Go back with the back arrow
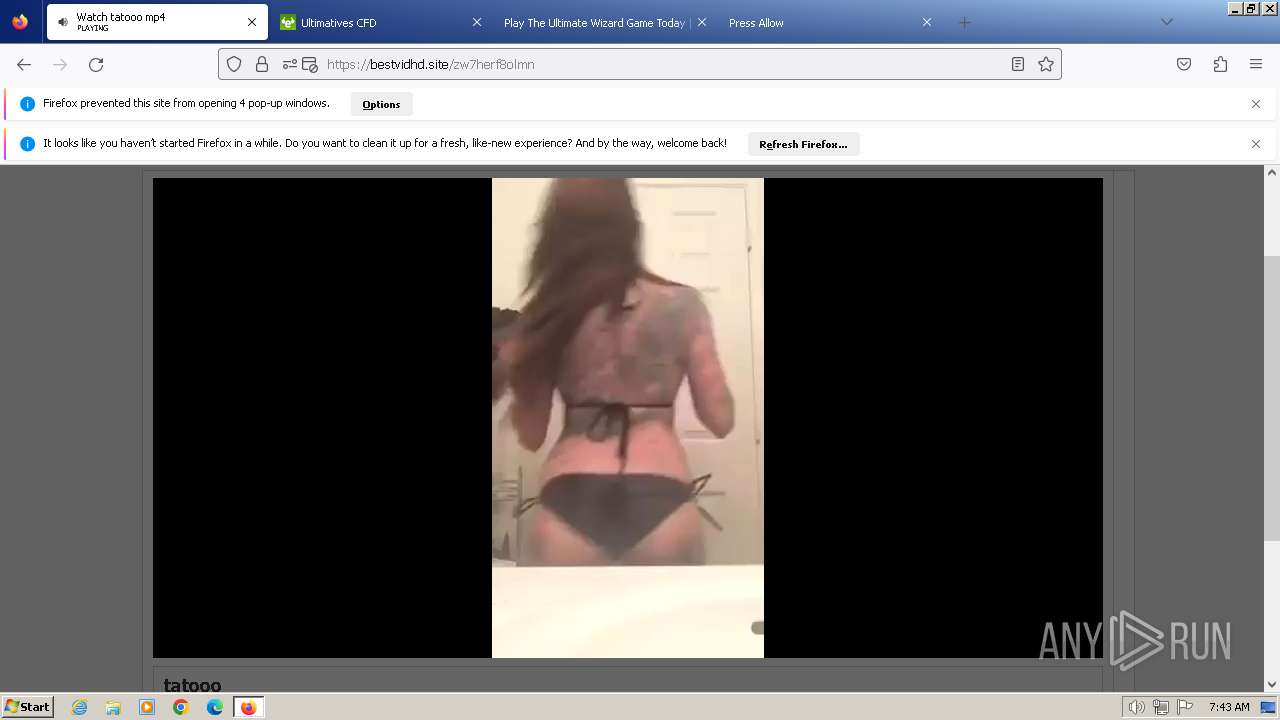This screenshot has width=1280, height=720. click(x=24, y=64)
